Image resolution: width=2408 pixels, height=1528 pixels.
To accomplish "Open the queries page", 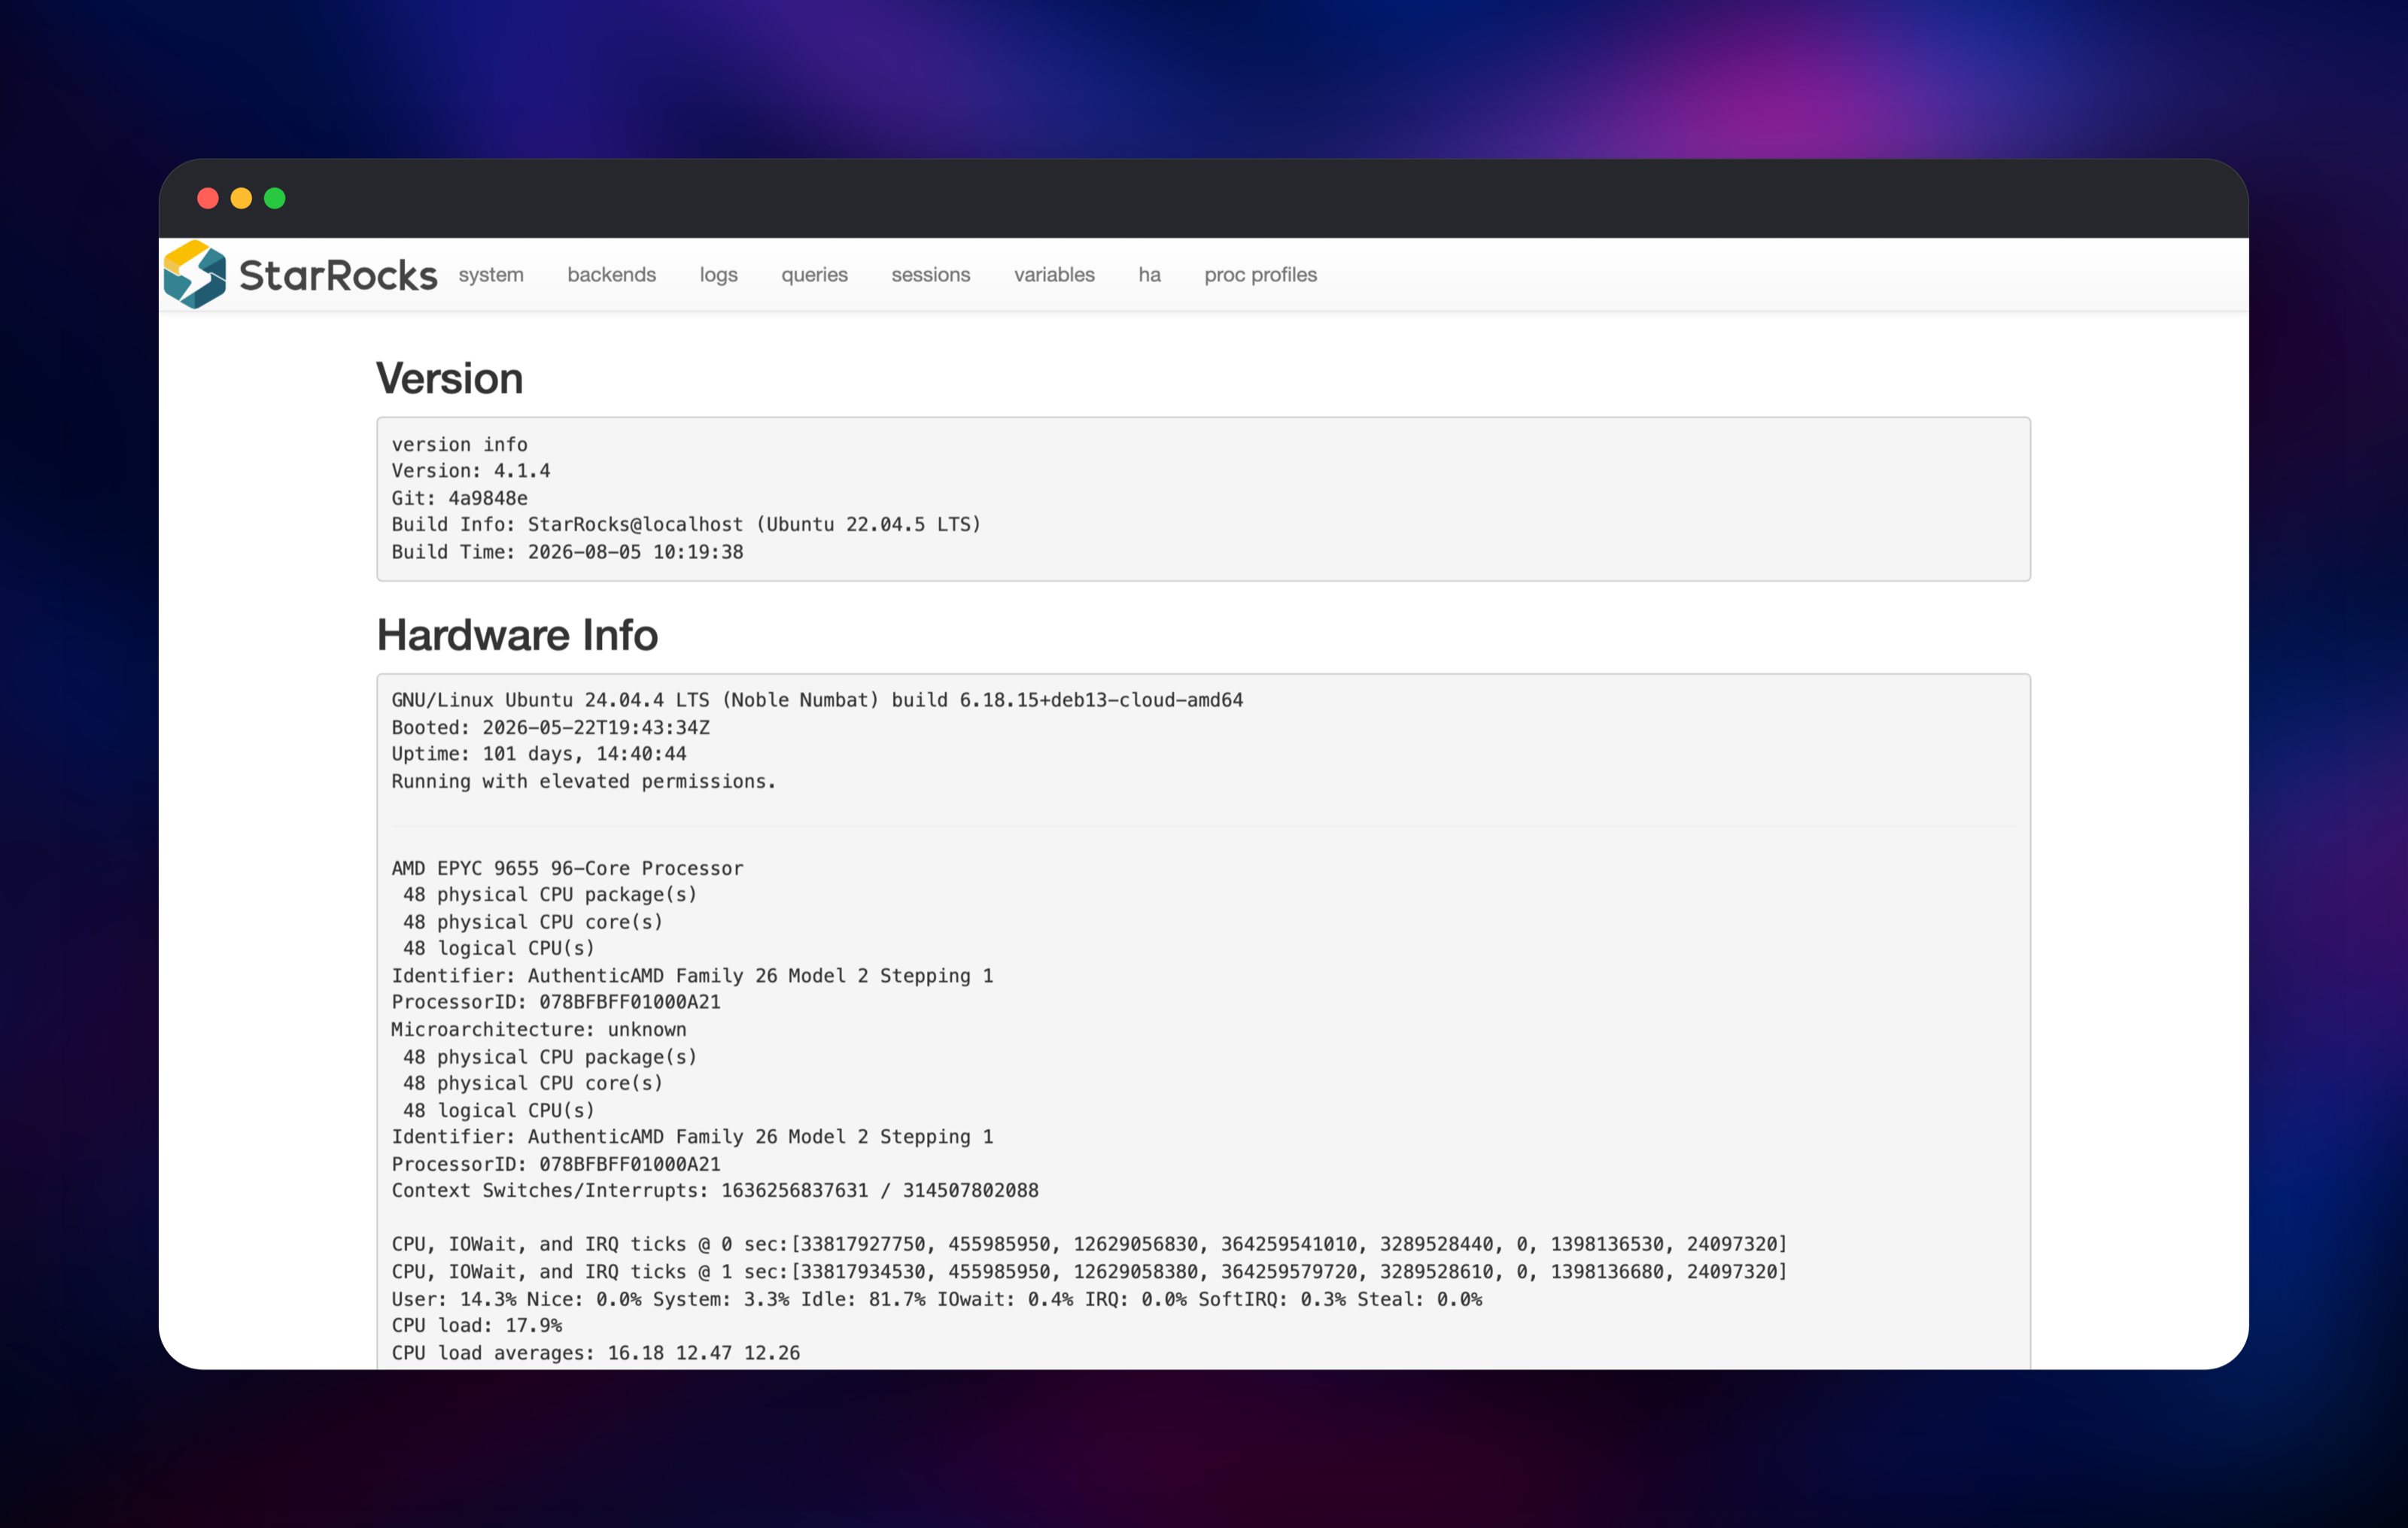I will (x=815, y=275).
